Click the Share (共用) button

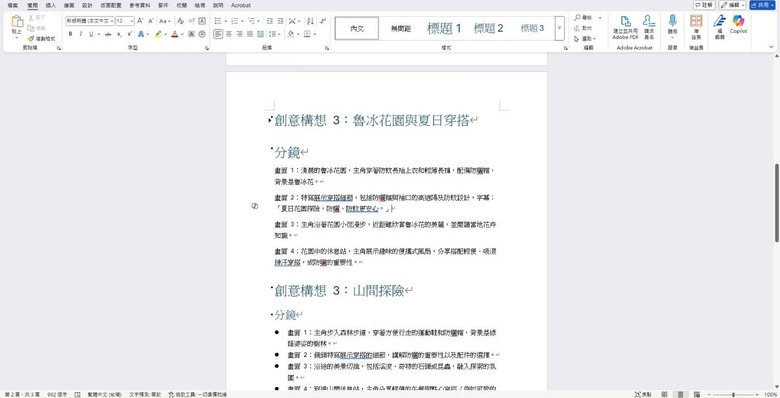[763, 5]
